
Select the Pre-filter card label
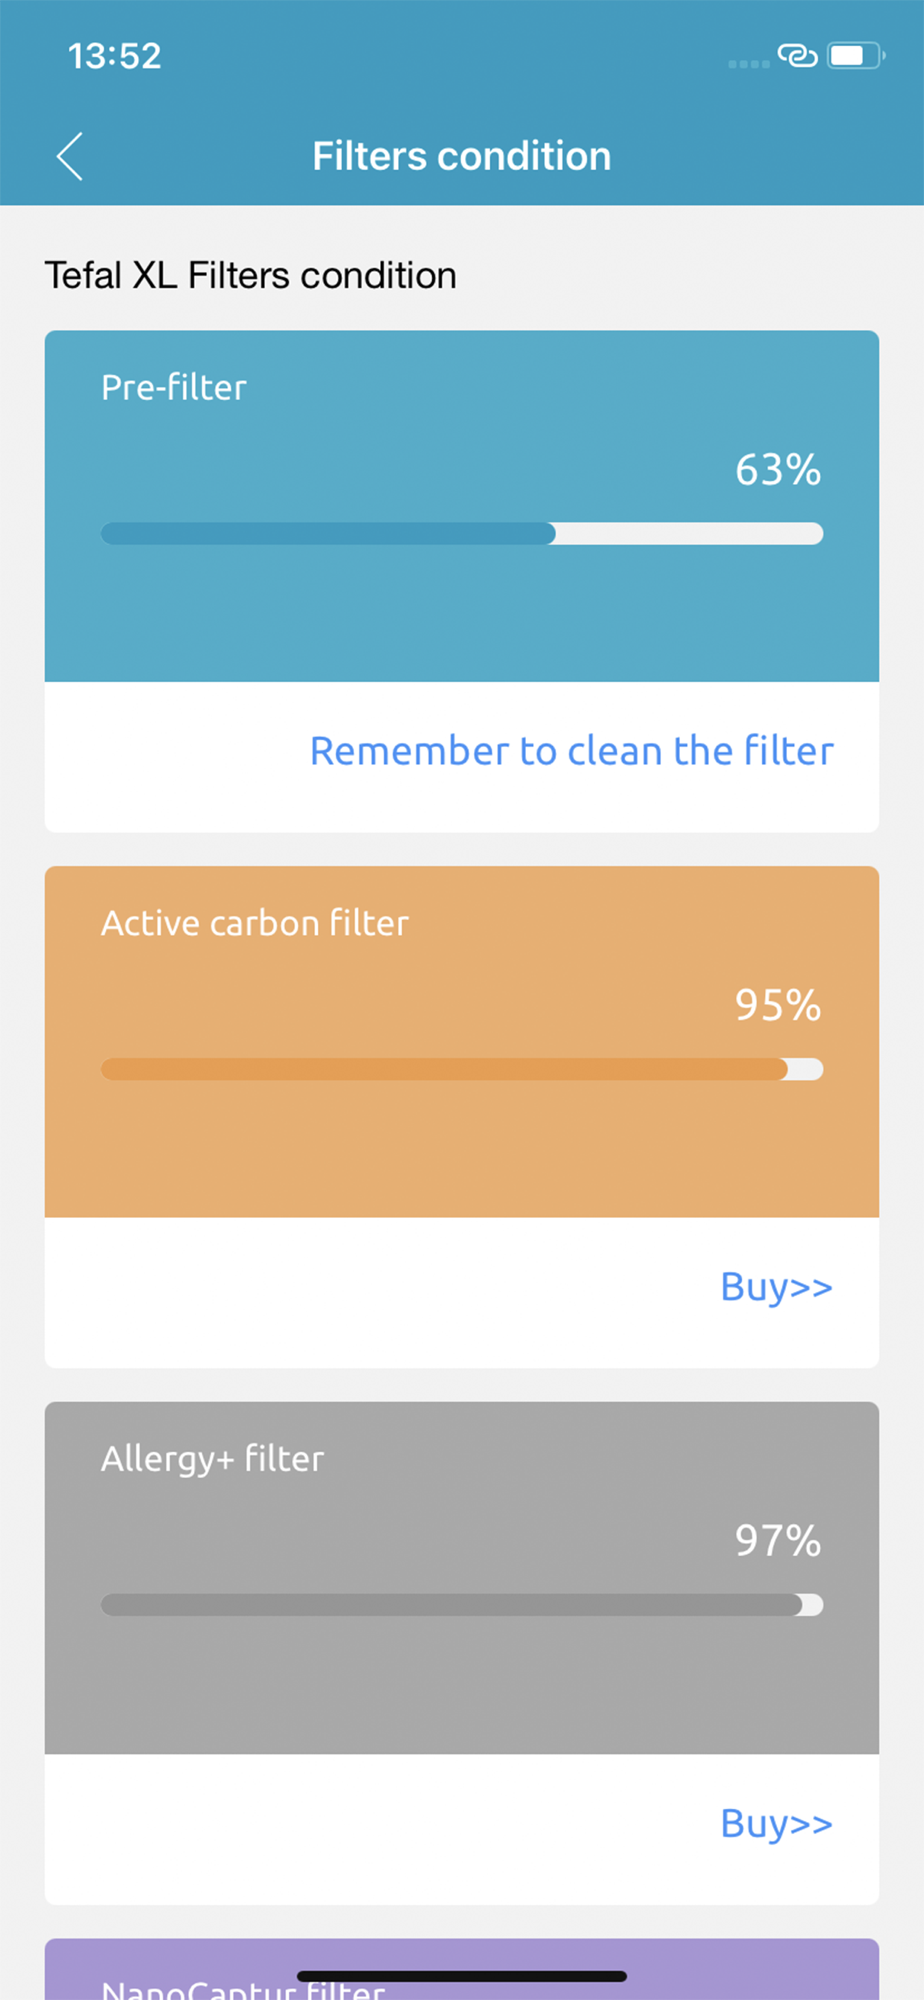pos(174,388)
